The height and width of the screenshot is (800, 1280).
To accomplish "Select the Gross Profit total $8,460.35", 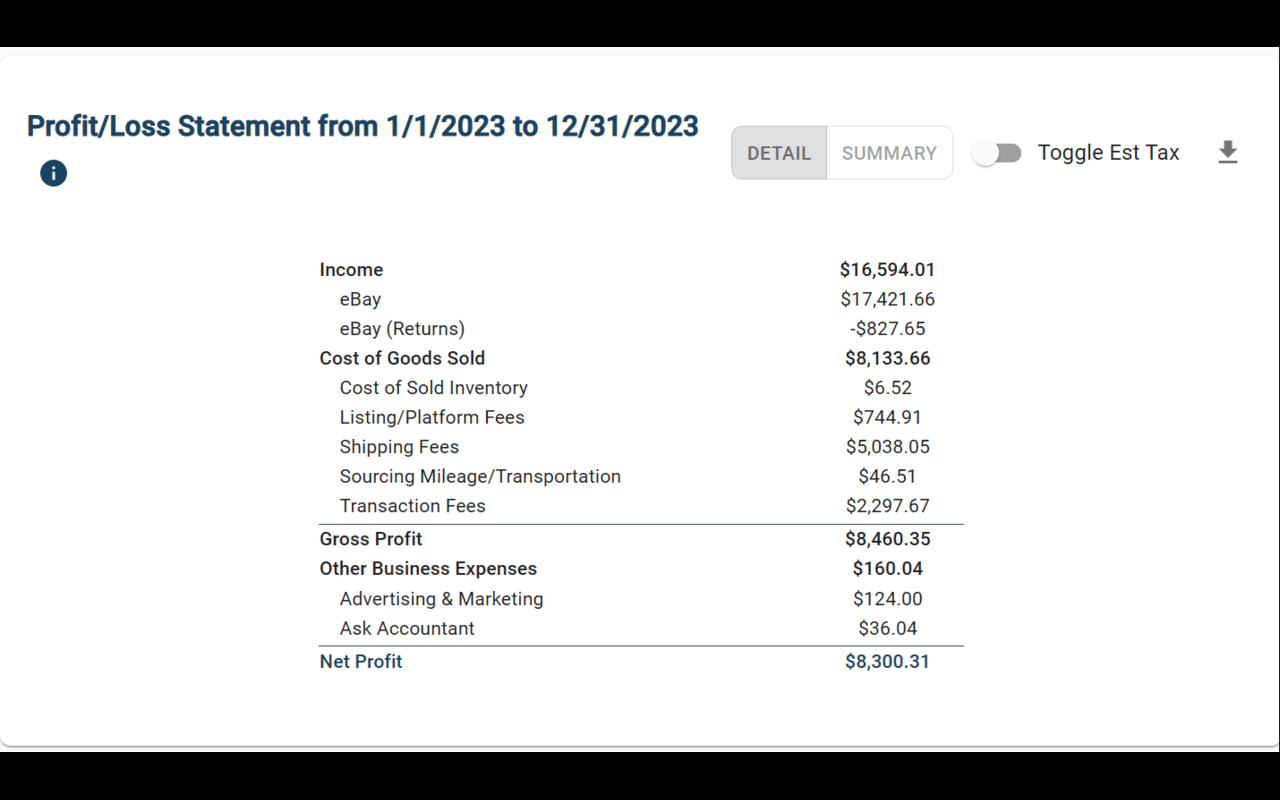I will (x=887, y=539).
